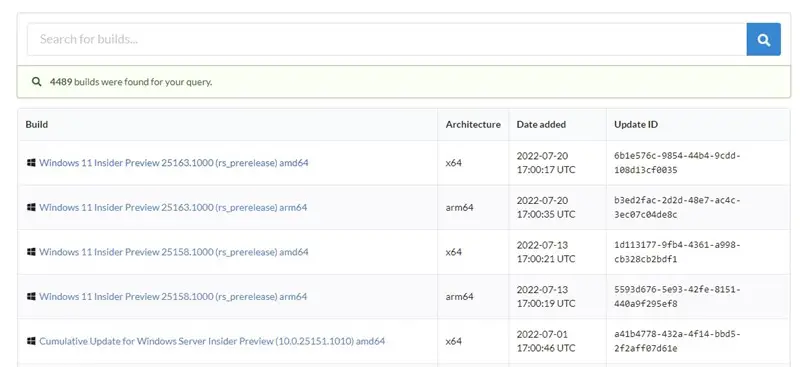Click the blue magnifier search button
This screenshot has height=367, width=800.
tap(763, 39)
